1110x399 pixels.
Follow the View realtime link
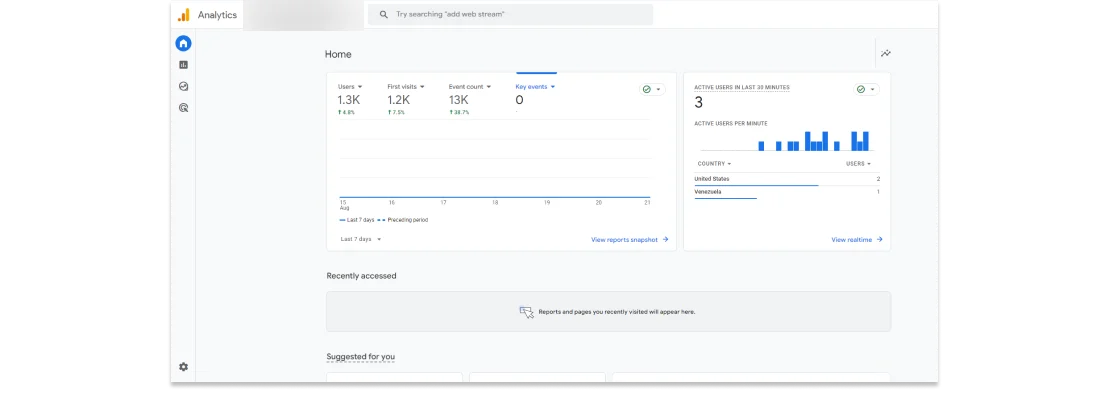[857, 240]
